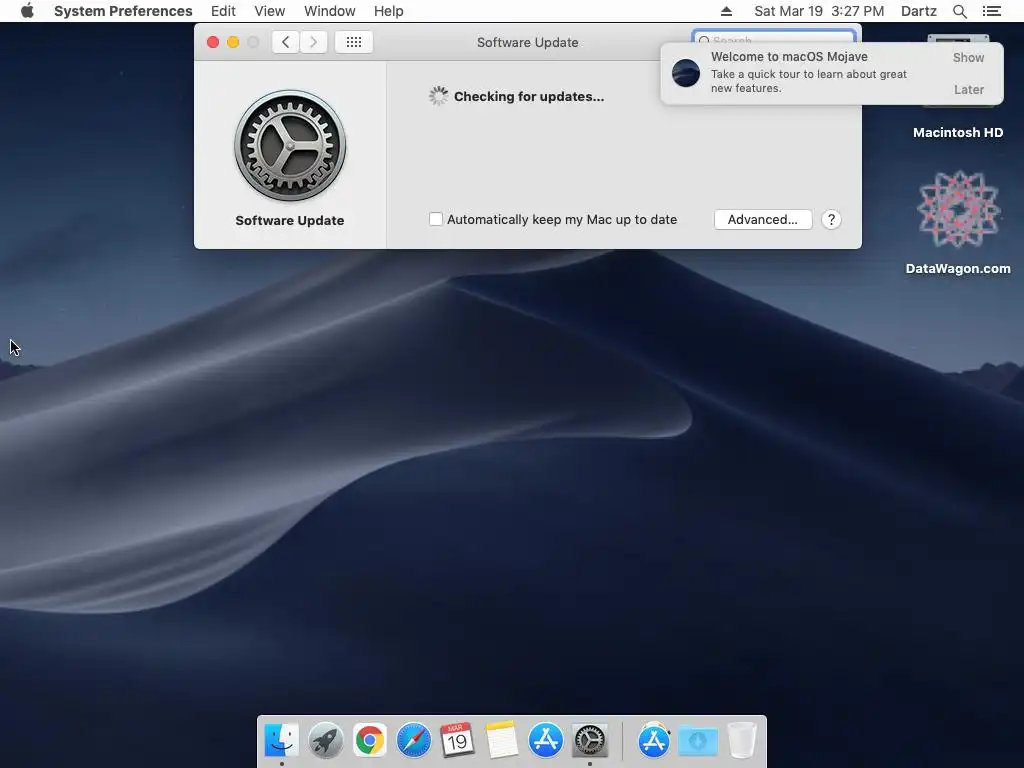Click the Software Update label under gear icon
The height and width of the screenshot is (768, 1024).
[290, 220]
